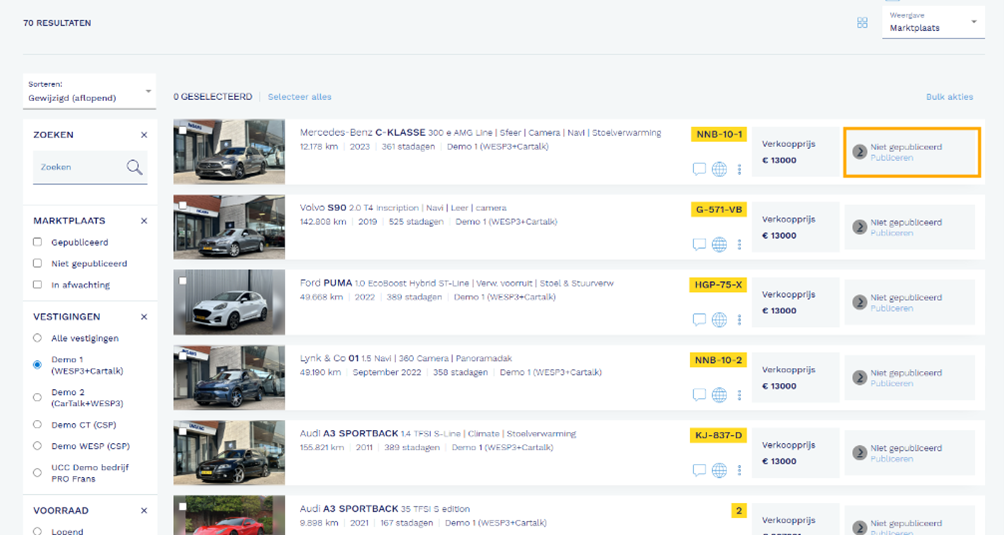Check the Niet gepubliceerd filter

37,263
